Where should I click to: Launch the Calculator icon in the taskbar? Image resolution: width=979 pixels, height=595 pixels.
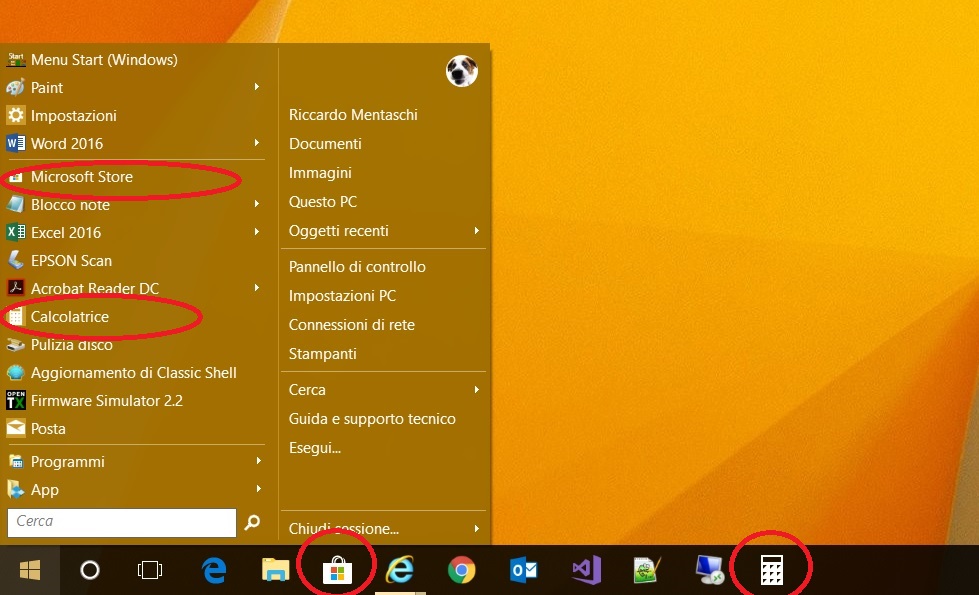pyautogui.click(x=770, y=570)
